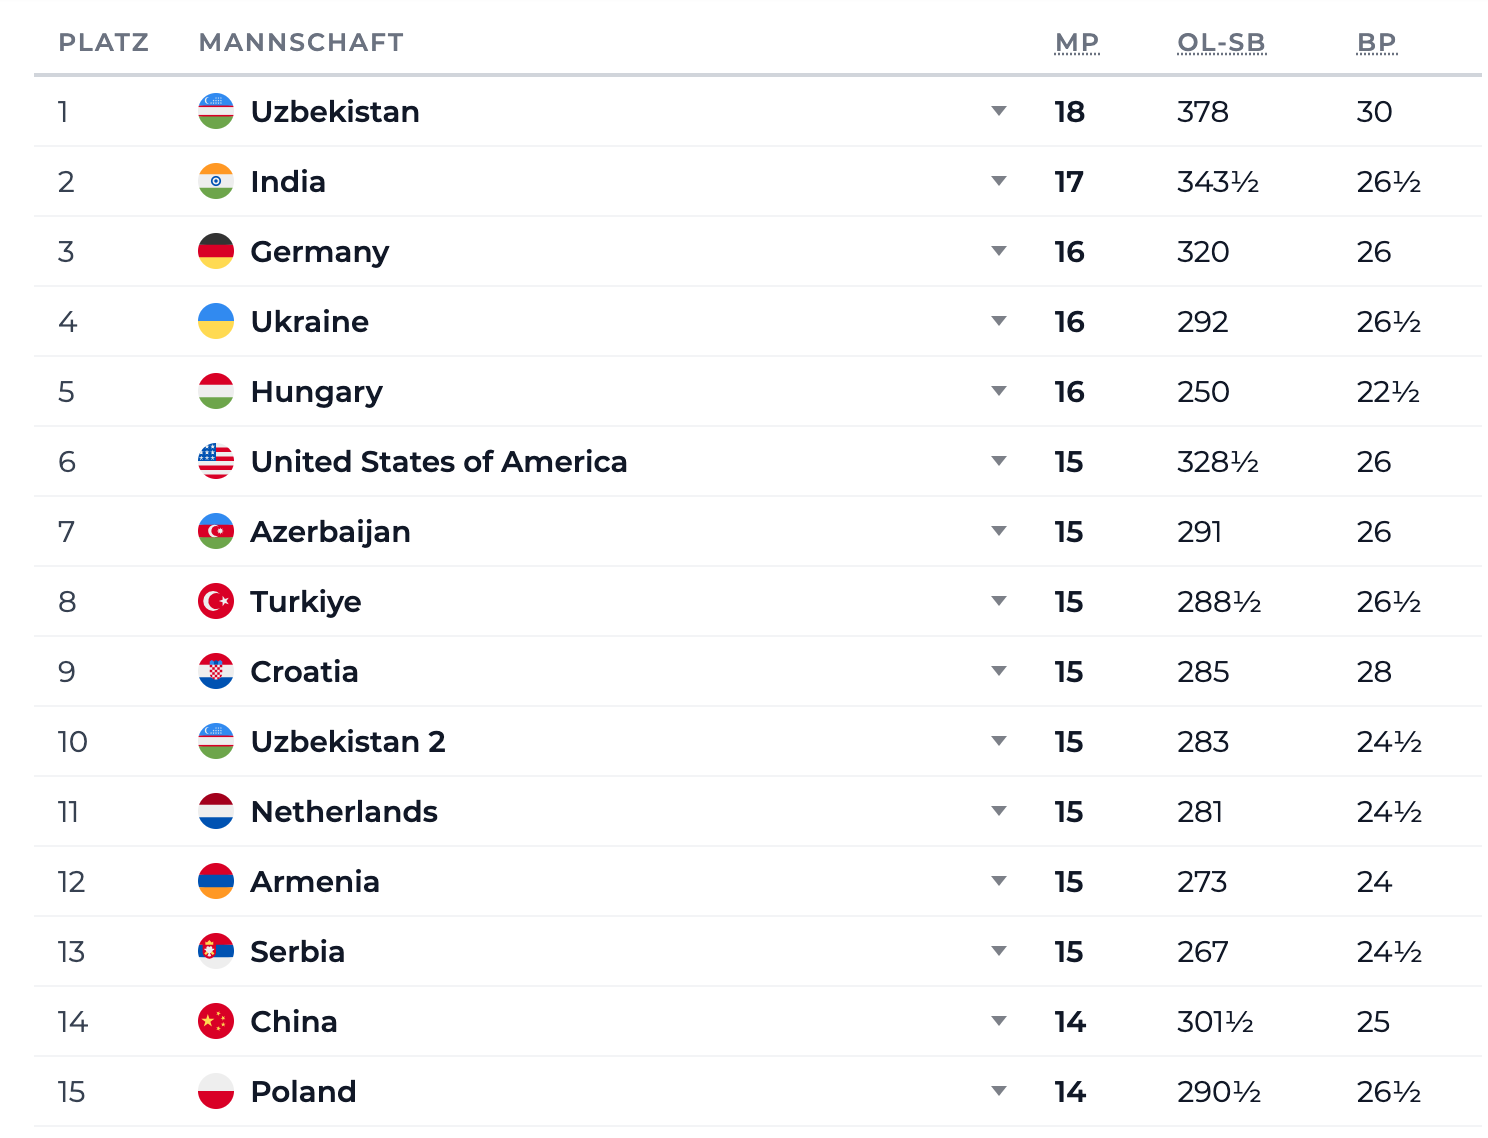Image resolution: width=1488 pixels, height=1138 pixels.
Task: Click the Uzbekistan flag icon in row 1
Action: tap(216, 111)
